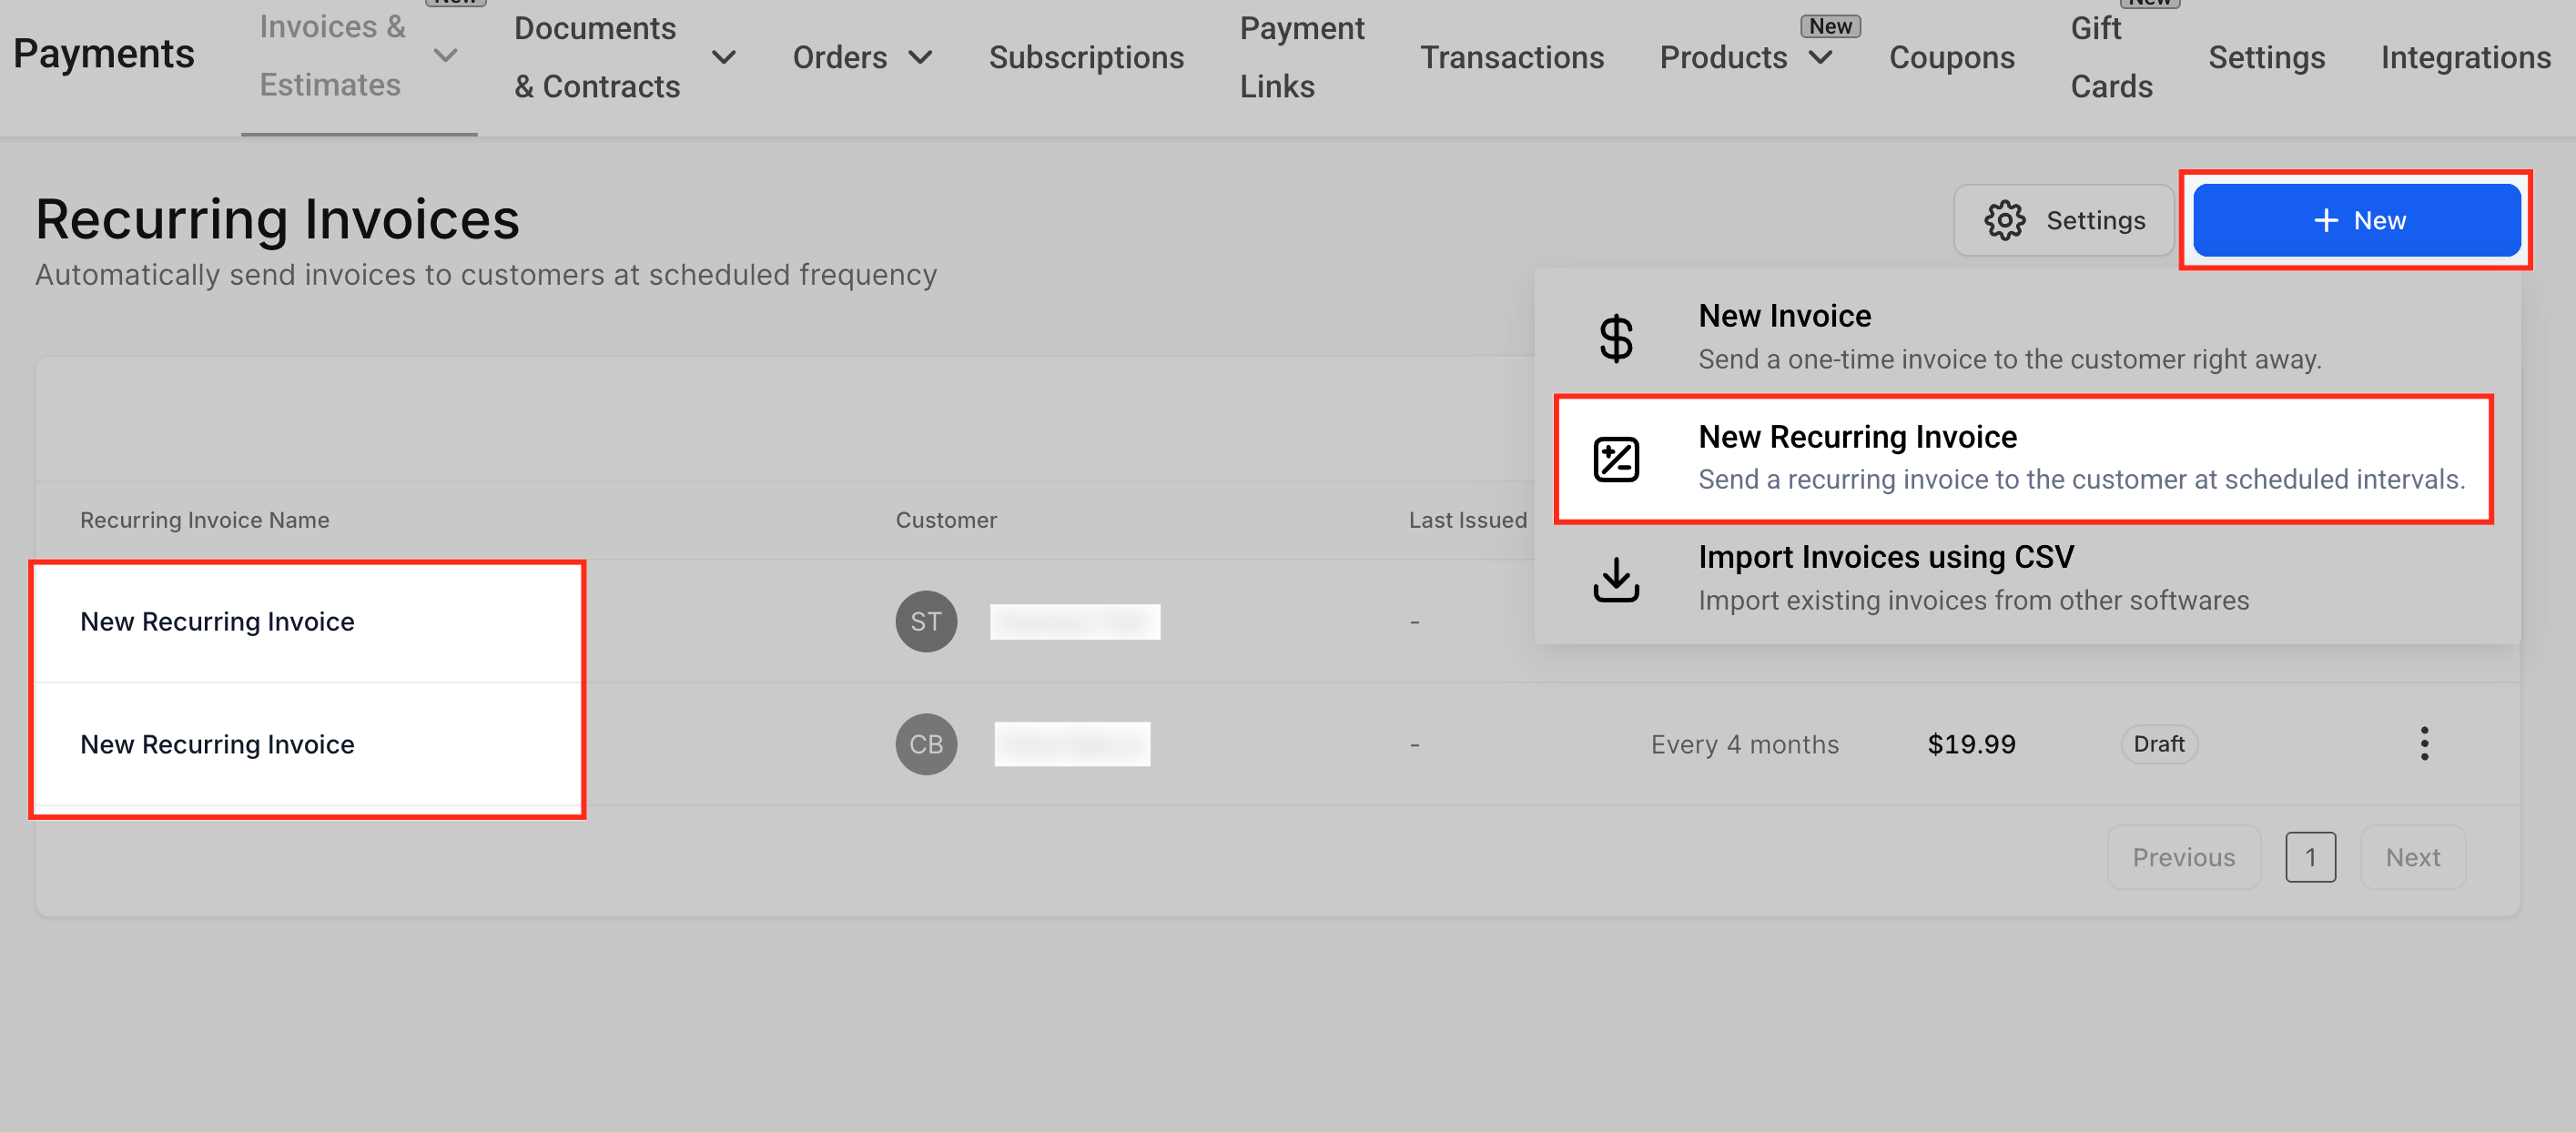Click the ST customer avatar
2576x1132 pixels.
(x=925, y=621)
